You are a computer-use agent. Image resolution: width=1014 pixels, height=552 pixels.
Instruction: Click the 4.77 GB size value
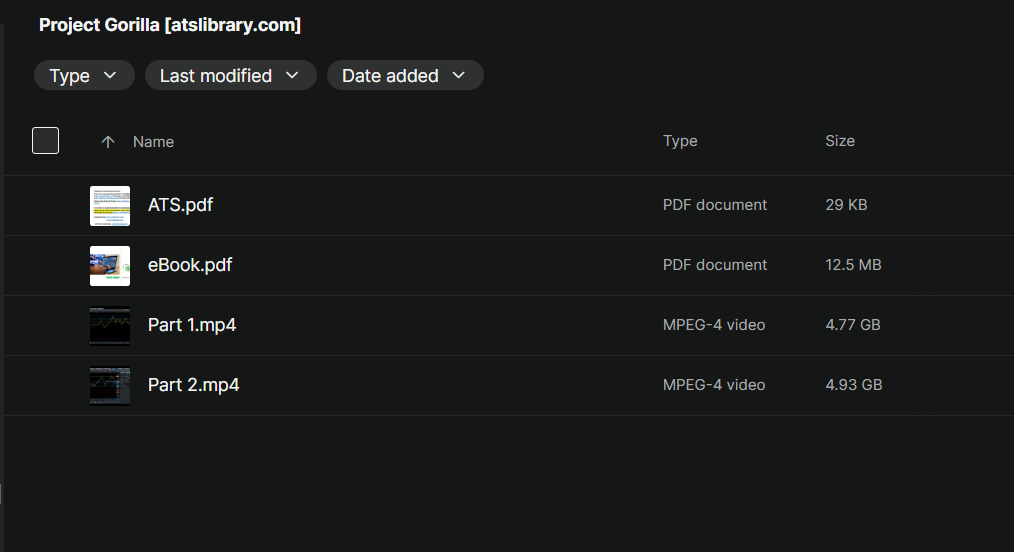(x=853, y=324)
